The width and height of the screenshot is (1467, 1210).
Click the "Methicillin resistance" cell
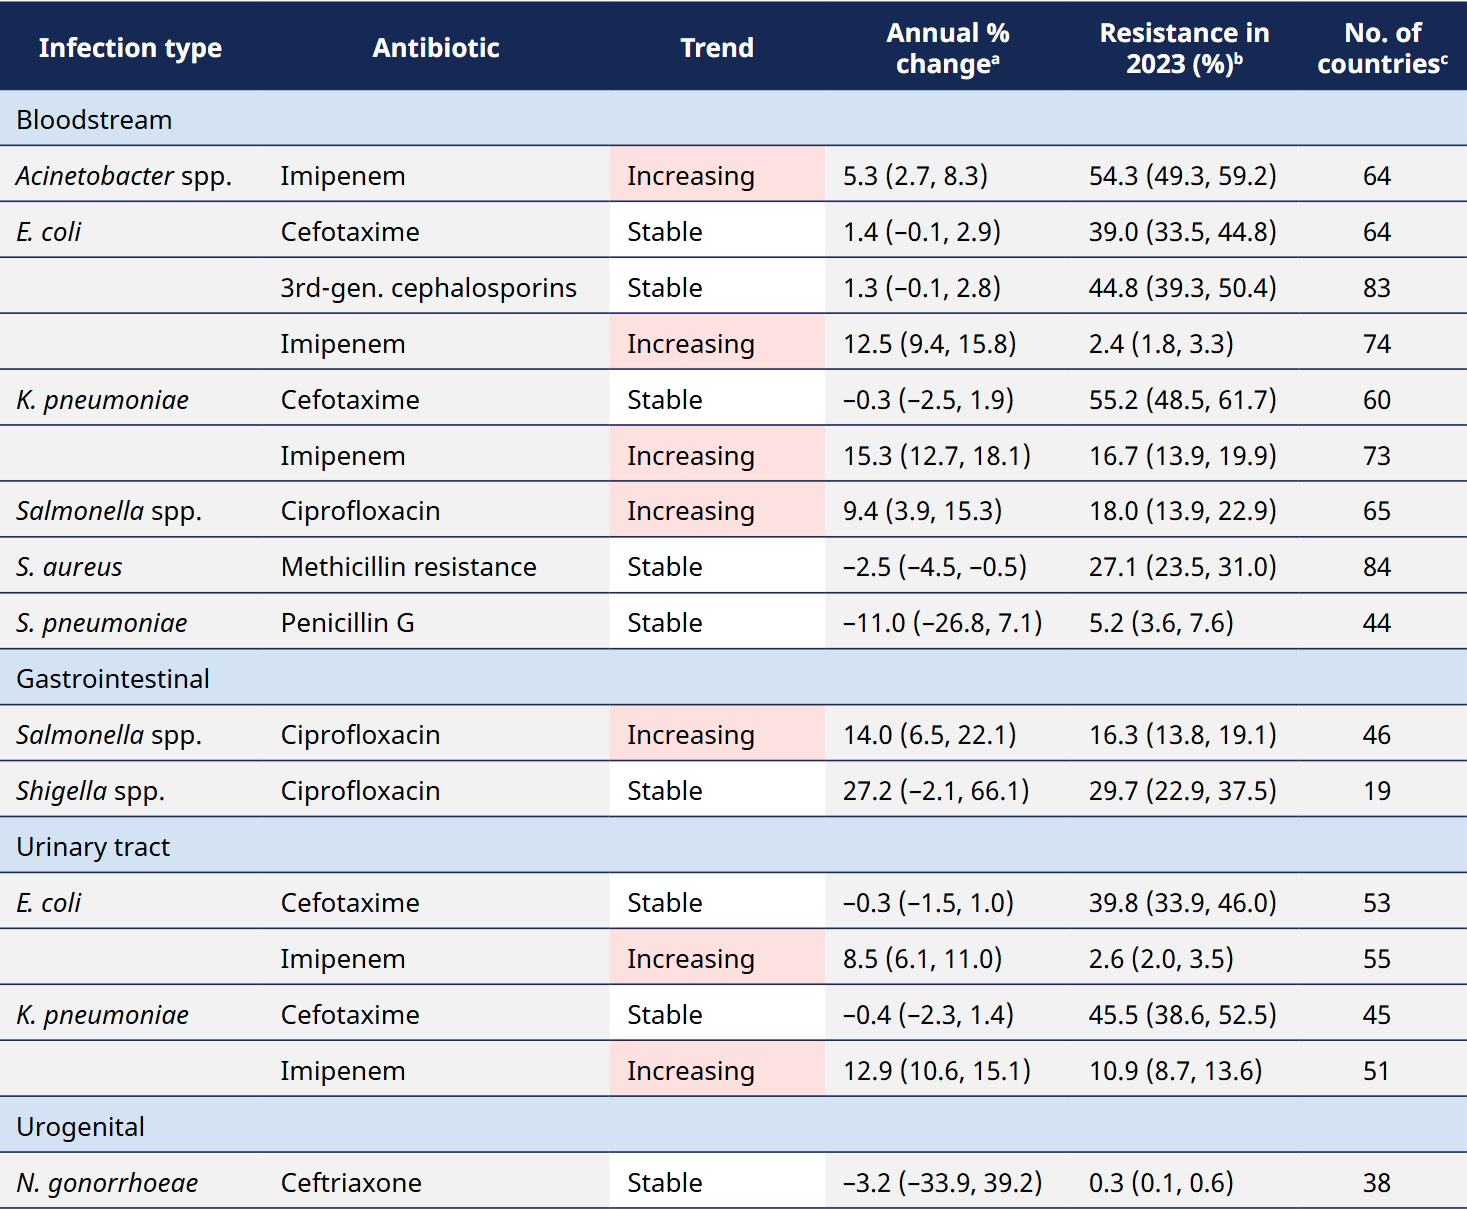tap(408, 567)
